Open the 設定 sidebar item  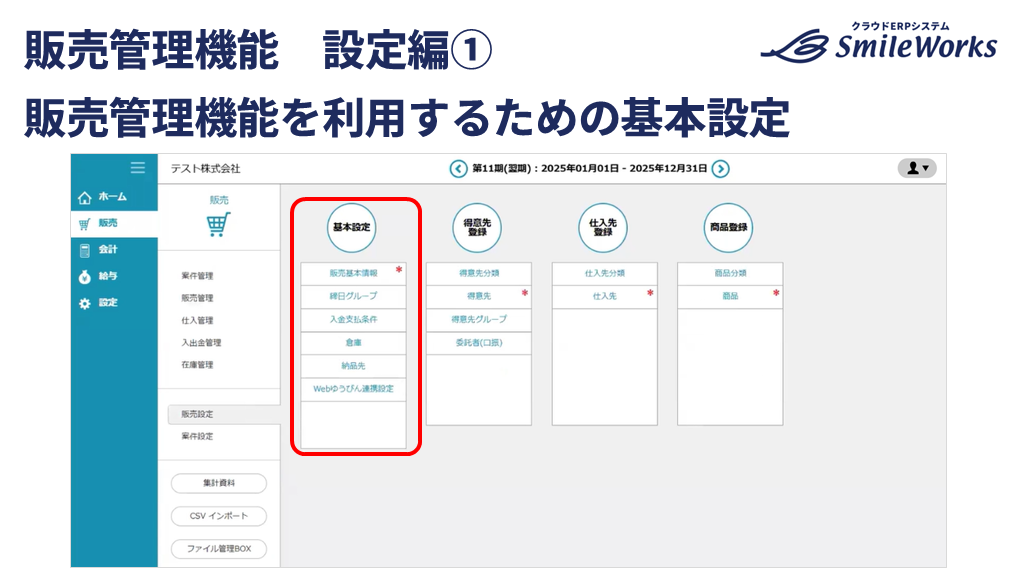(x=114, y=303)
